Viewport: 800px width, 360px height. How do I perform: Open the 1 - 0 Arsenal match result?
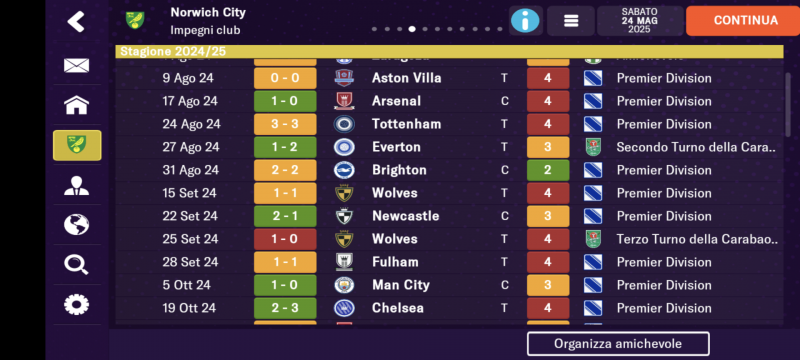click(x=285, y=101)
